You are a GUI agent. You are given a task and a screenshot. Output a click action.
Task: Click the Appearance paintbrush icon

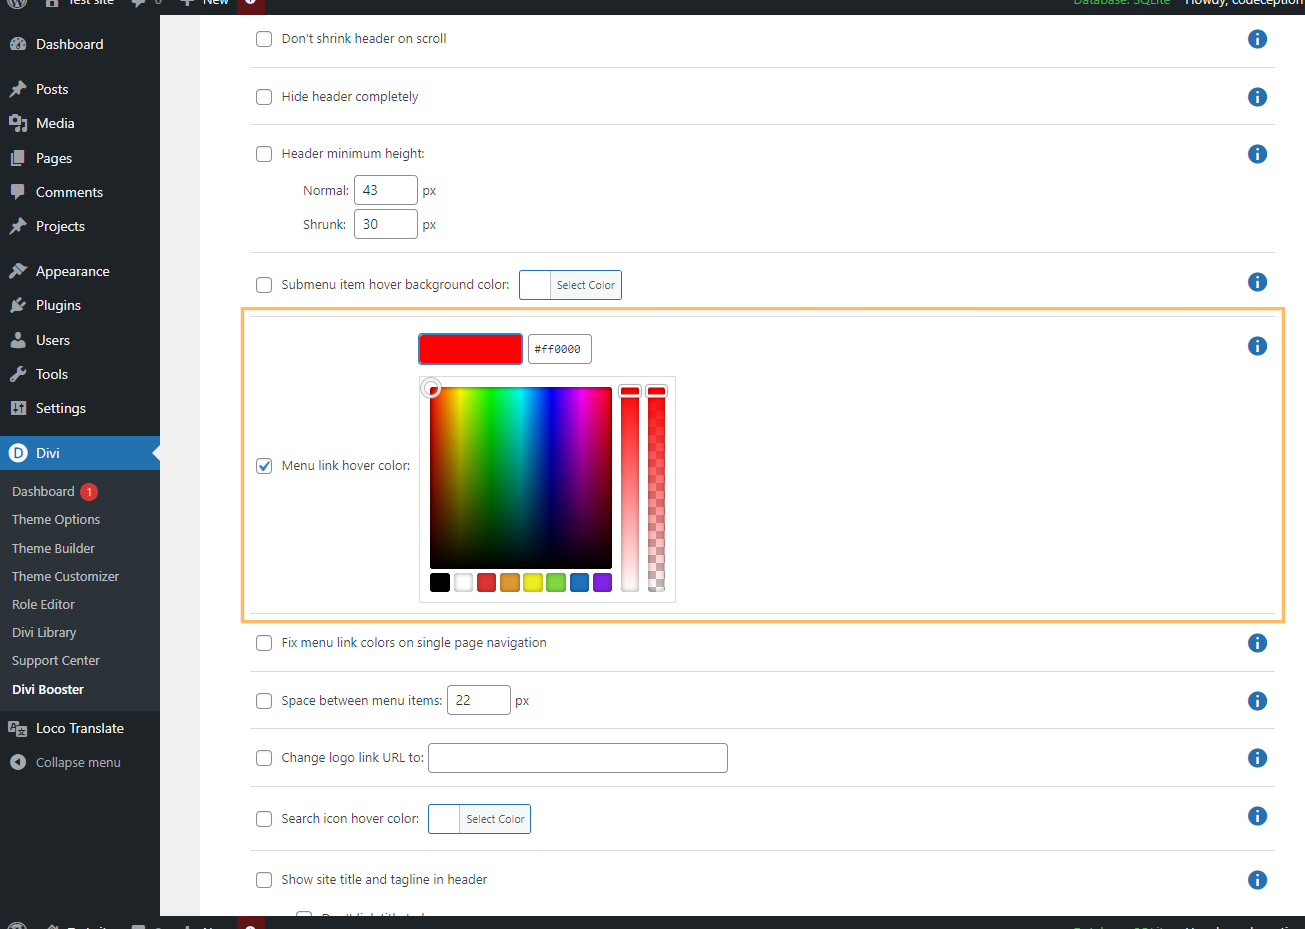point(18,271)
